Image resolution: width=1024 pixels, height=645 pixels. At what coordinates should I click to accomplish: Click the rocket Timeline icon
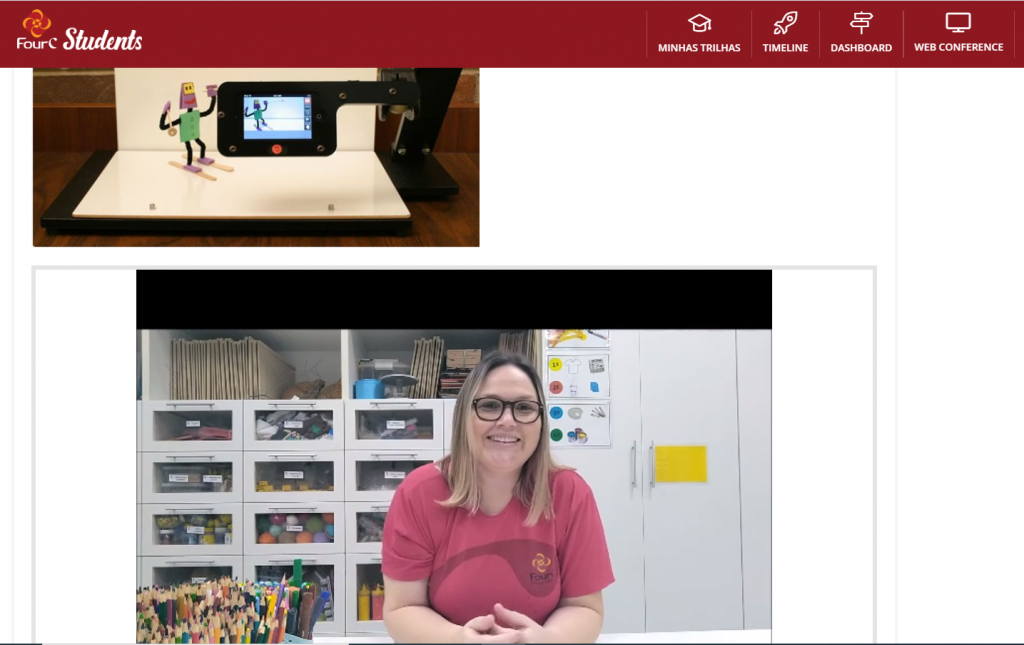coord(785,23)
